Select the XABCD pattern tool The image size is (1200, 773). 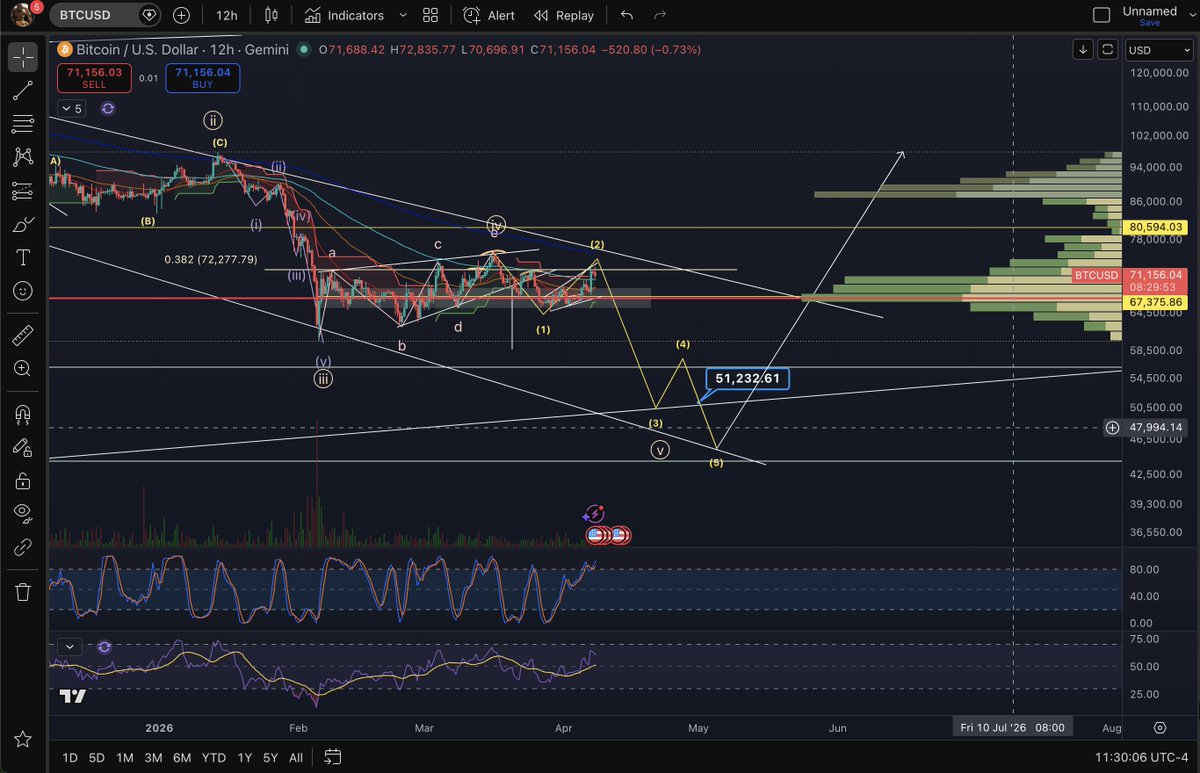23,157
